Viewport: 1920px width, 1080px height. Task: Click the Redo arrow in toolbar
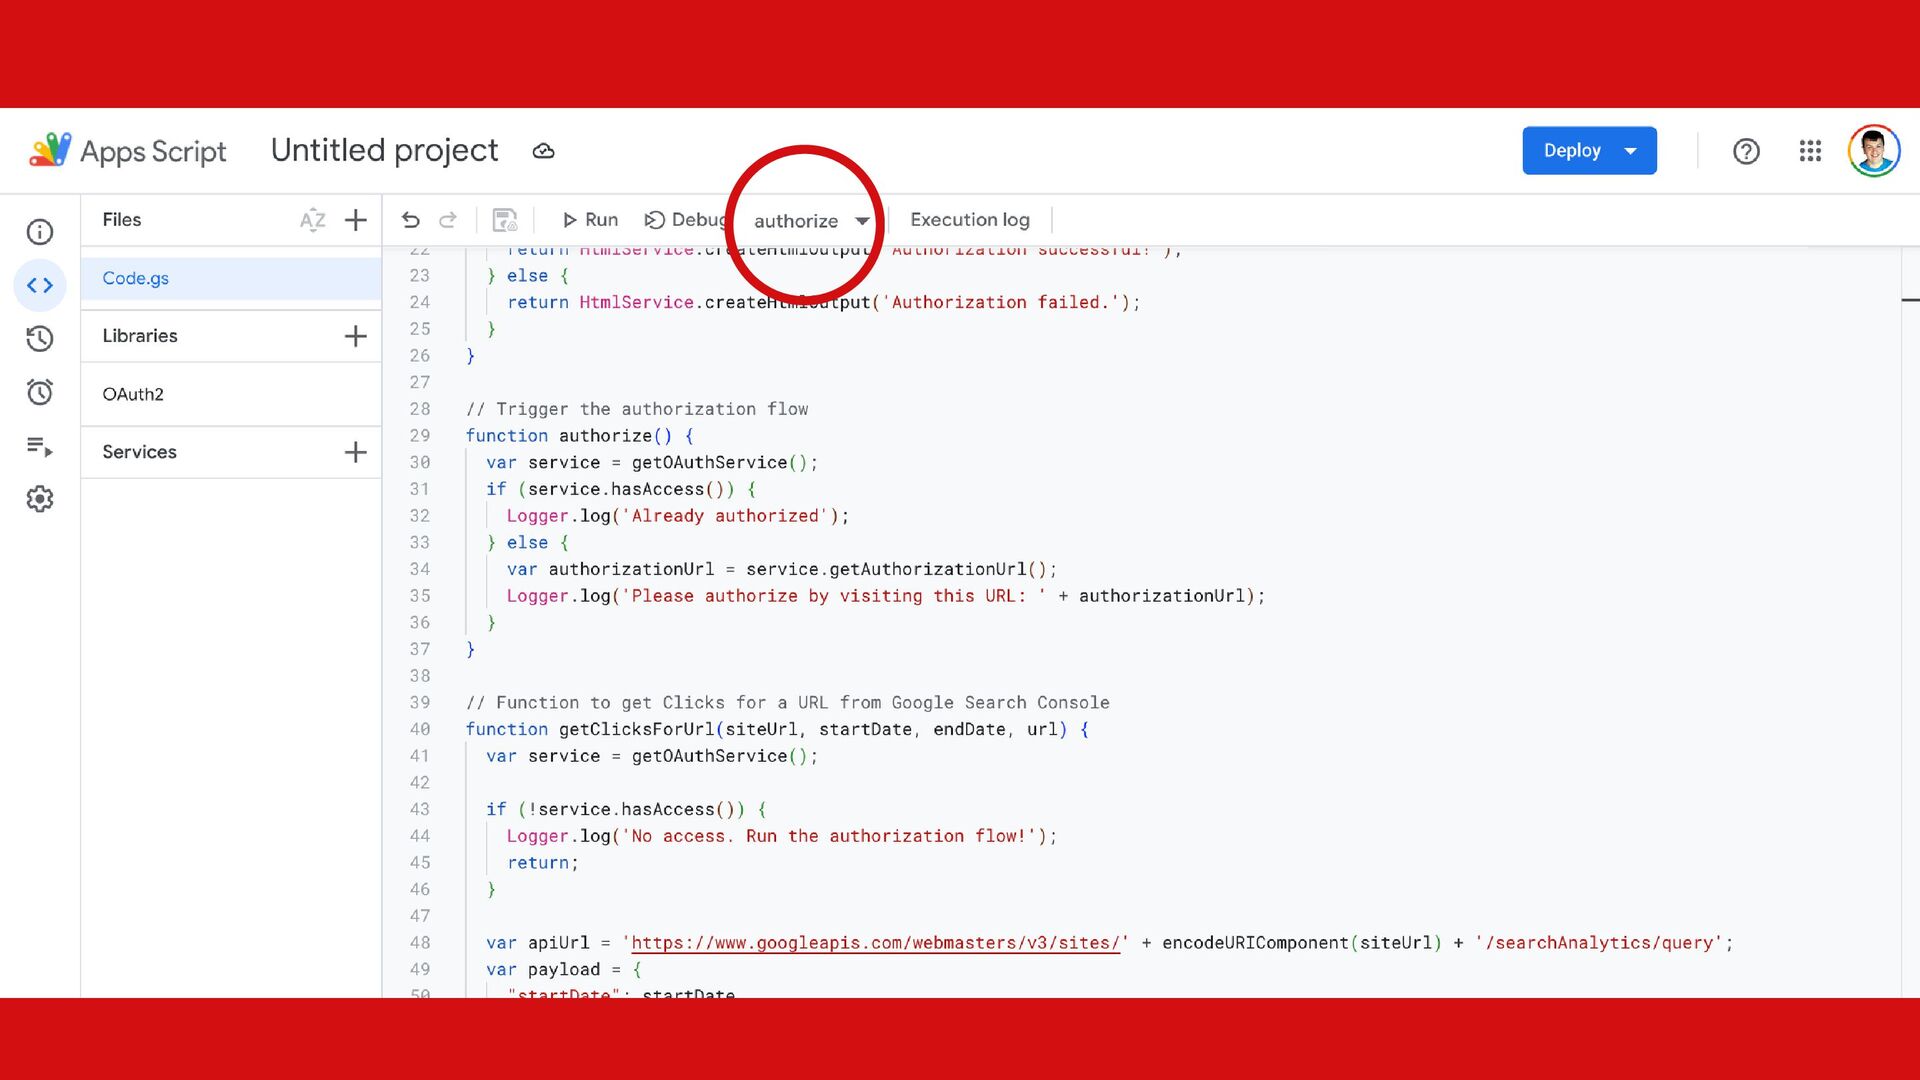(448, 220)
